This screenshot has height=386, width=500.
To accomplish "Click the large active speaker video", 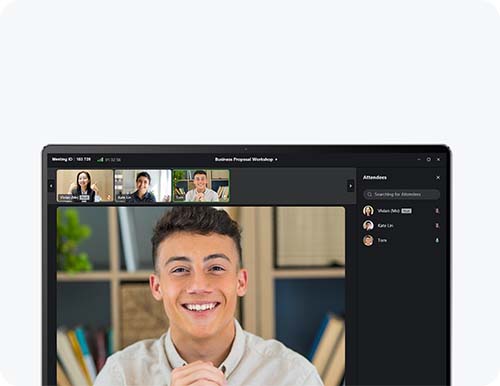I will pyautogui.click(x=201, y=296).
